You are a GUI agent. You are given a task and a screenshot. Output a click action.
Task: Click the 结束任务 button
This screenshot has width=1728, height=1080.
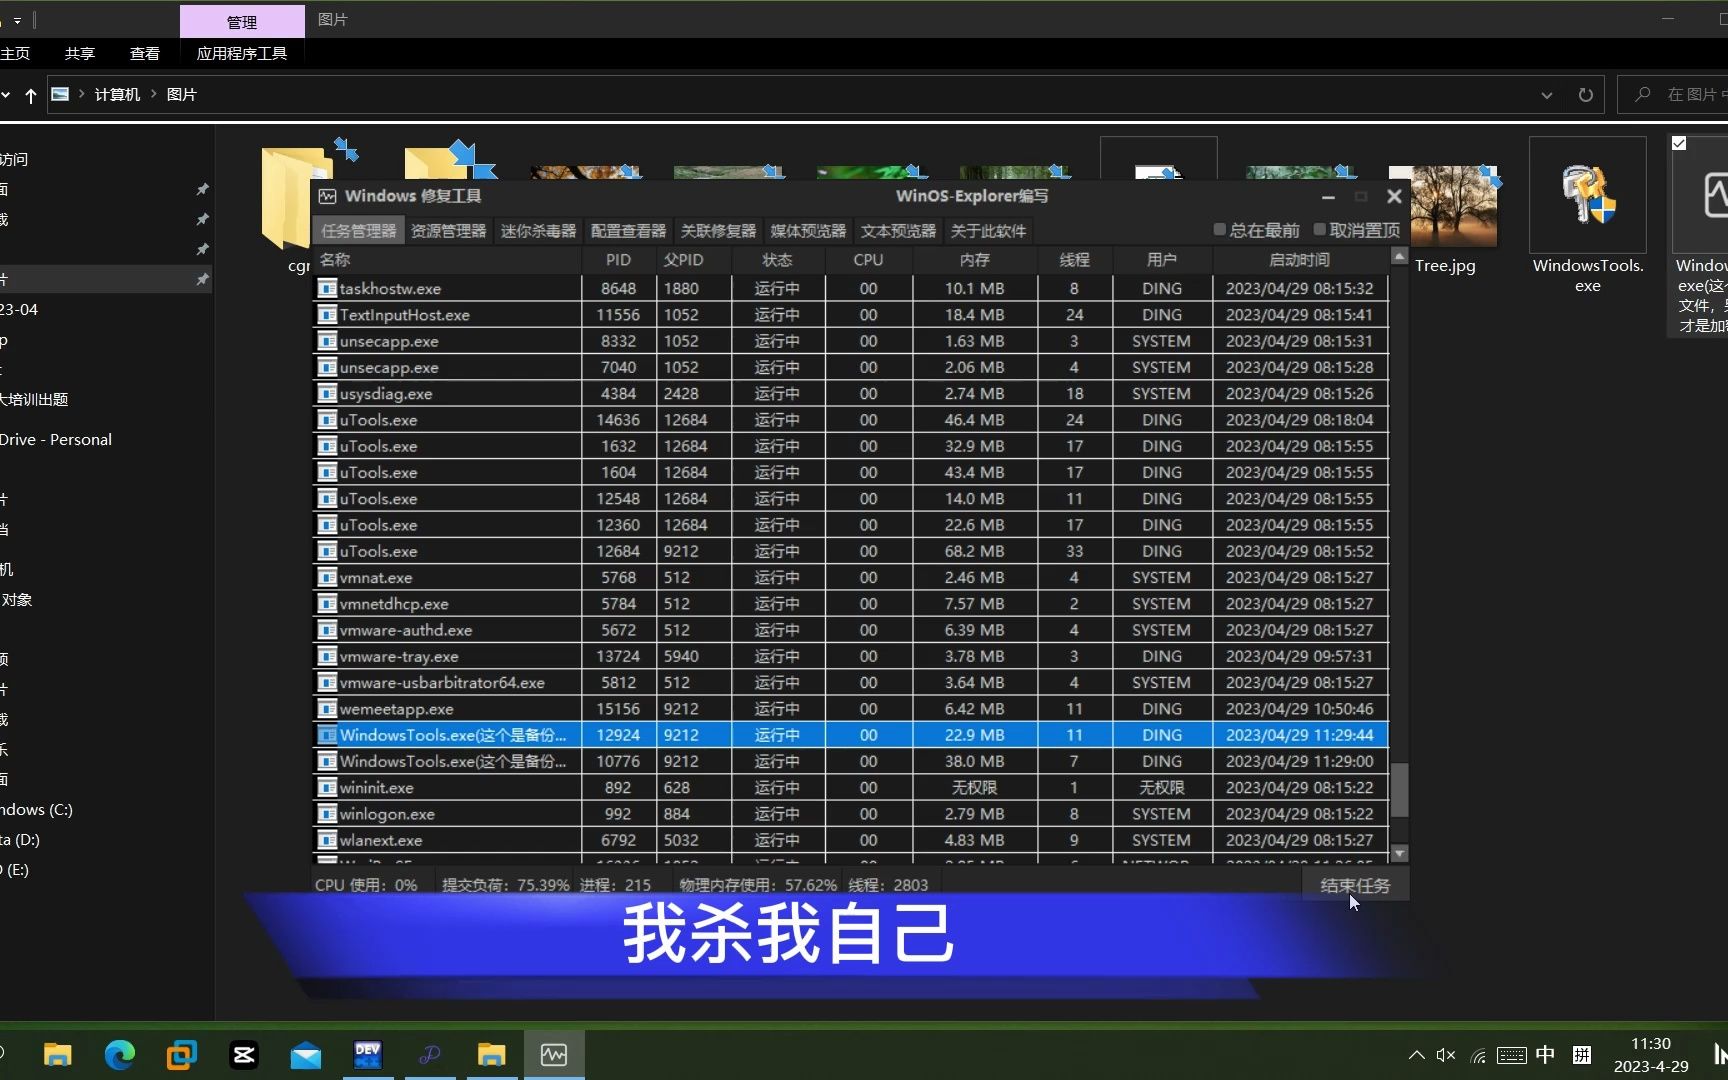1355,885
